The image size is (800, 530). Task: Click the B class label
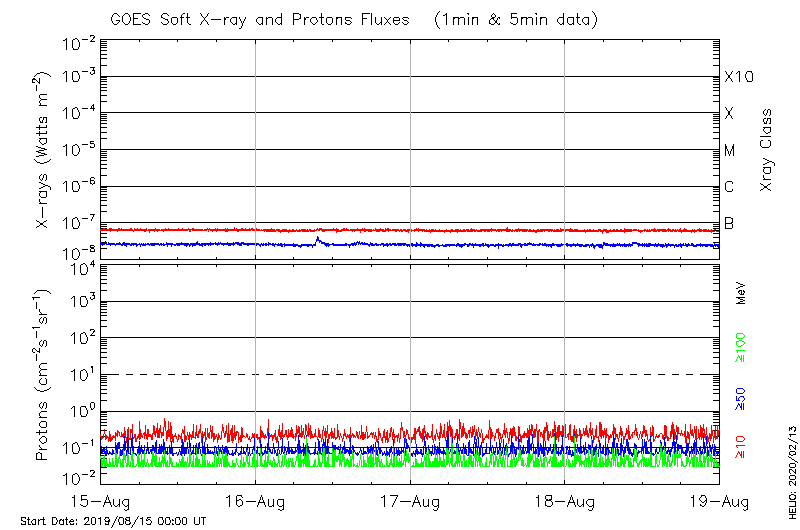coord(730,223)
